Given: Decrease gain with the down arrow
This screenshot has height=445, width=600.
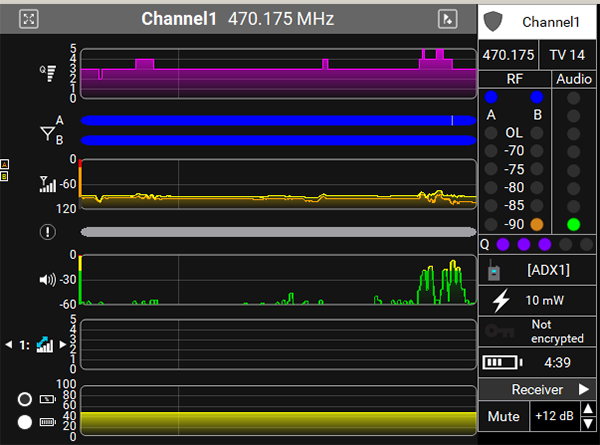Looking at the screenshot, I should [x=588, y=424].
